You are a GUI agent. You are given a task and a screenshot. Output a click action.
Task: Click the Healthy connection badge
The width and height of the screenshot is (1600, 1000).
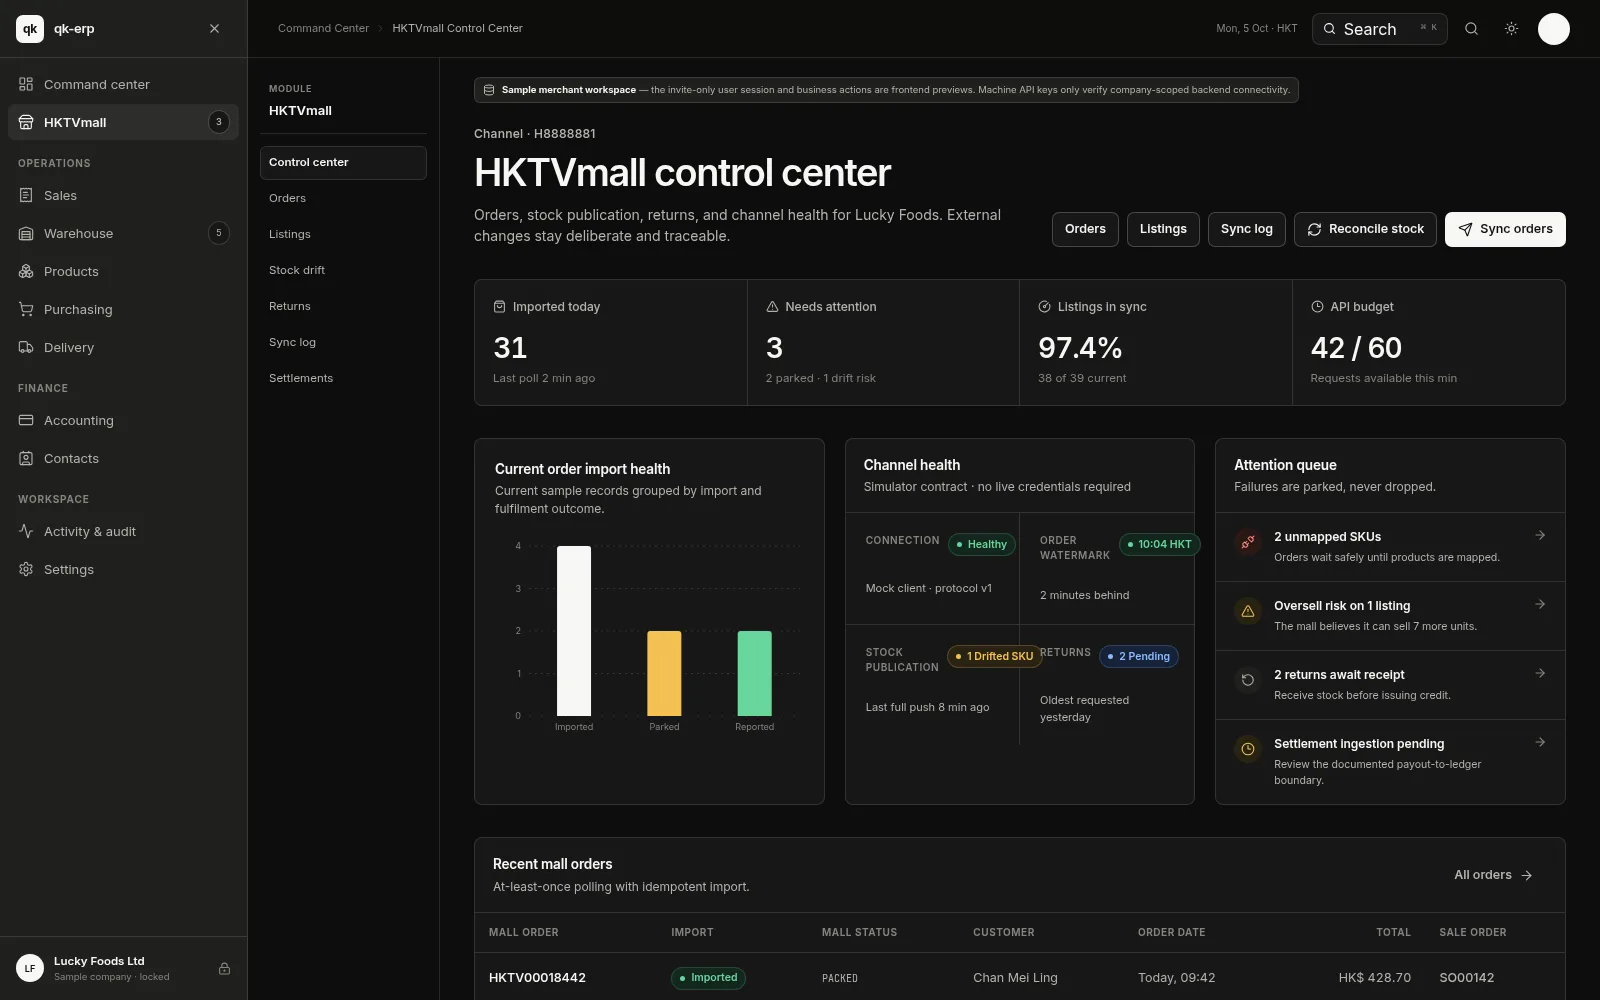tap(981, 544)
